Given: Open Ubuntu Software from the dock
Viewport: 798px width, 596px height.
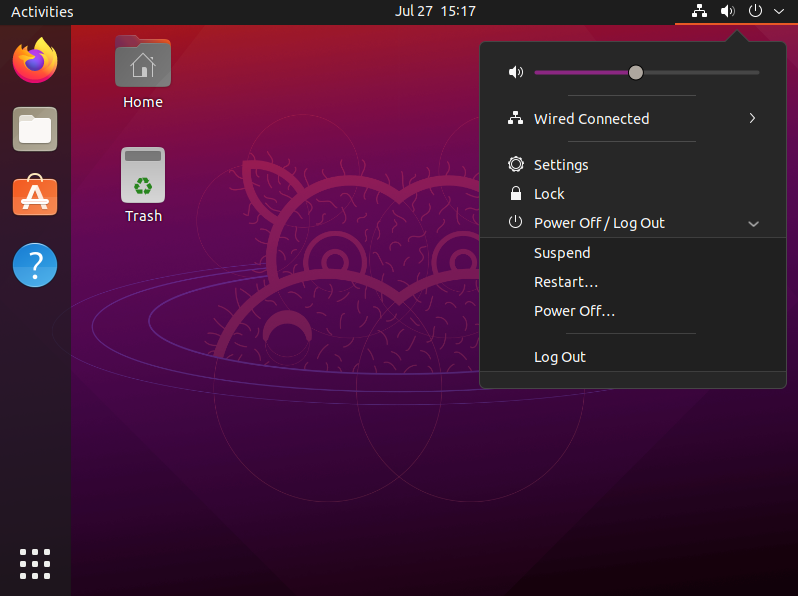Looking at the screenshot, I should pyautogui.click(x=35, y=196).
